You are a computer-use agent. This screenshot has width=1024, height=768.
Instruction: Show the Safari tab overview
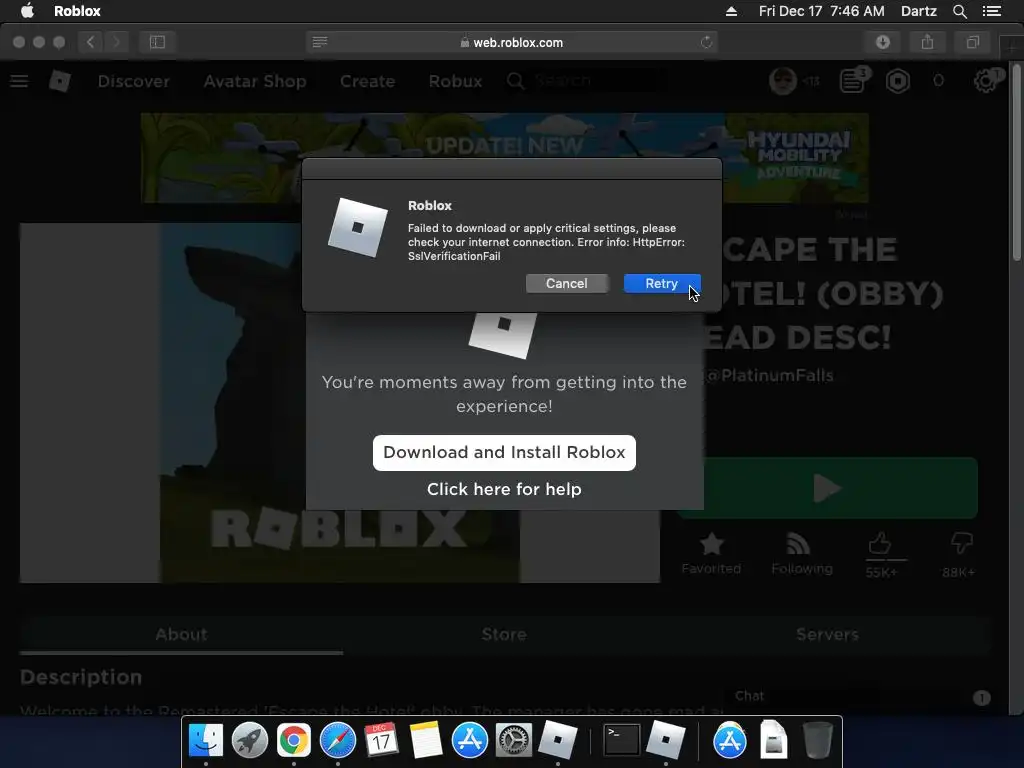pyautogui.click(x=972, y=42)
